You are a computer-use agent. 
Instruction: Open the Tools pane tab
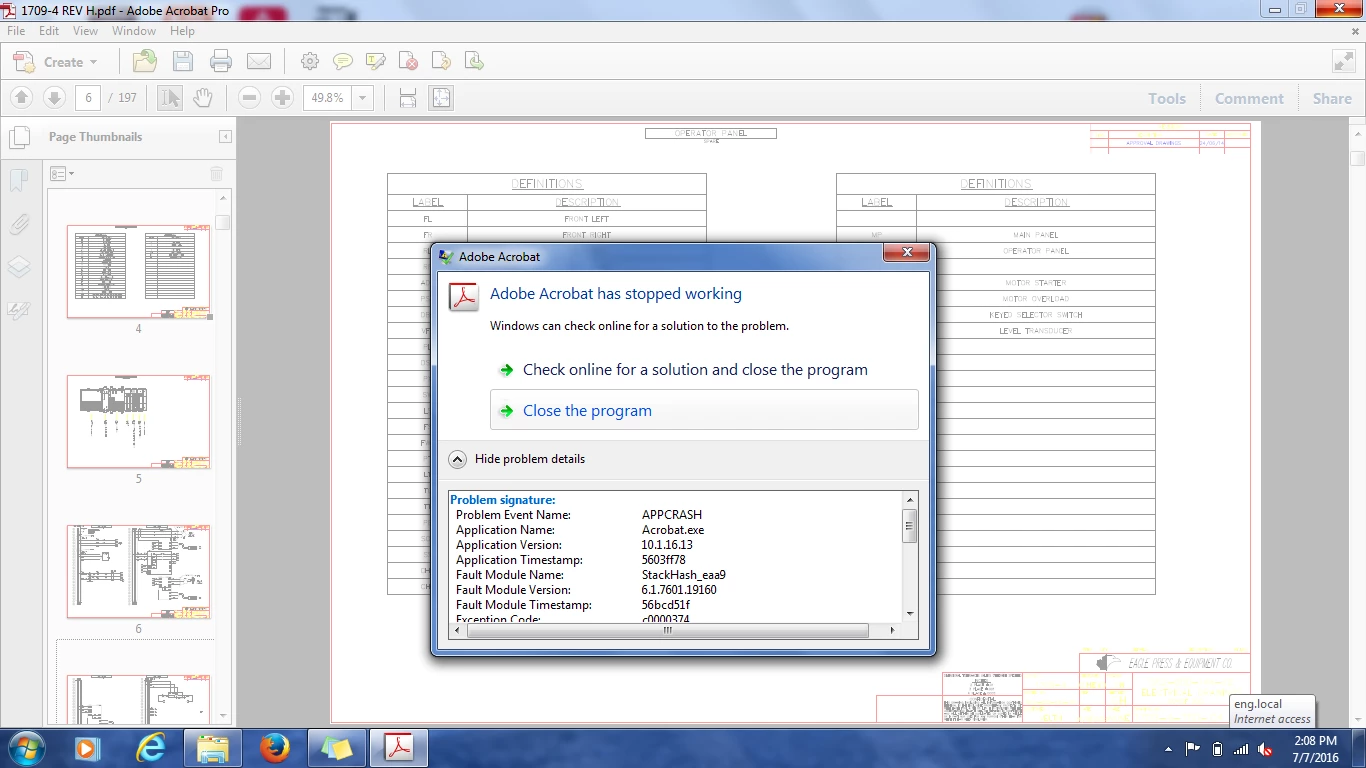tap(1167, 98)
